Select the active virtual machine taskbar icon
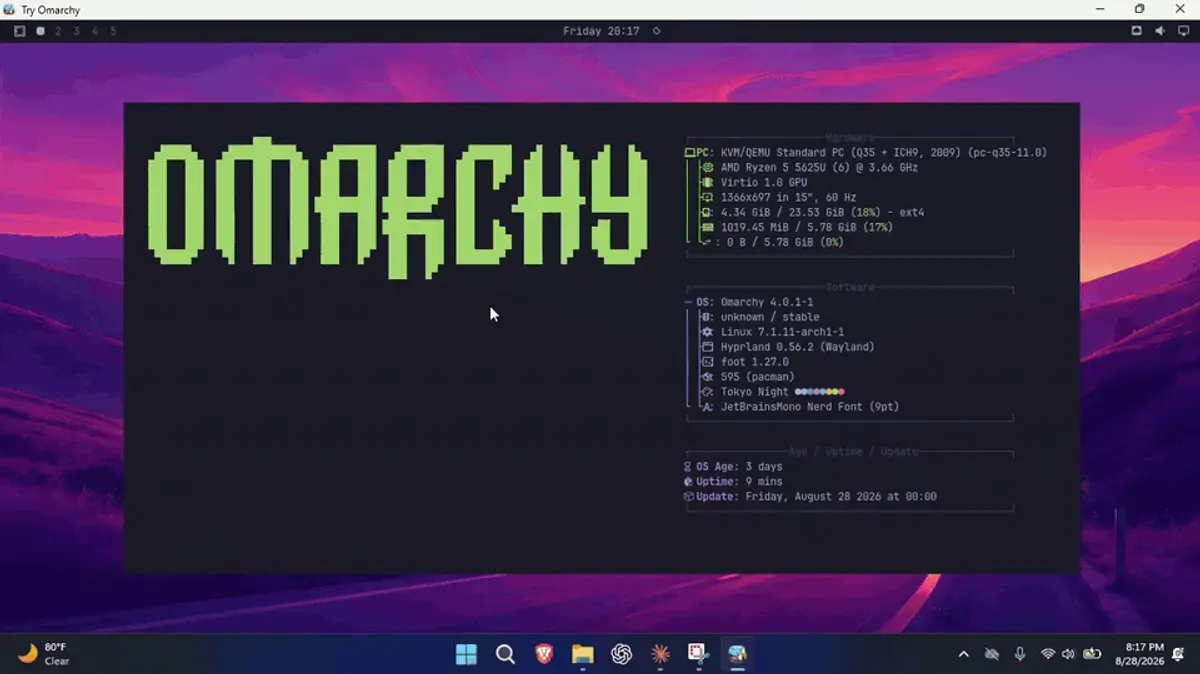1200x674 pixels. tap(737, 654)
